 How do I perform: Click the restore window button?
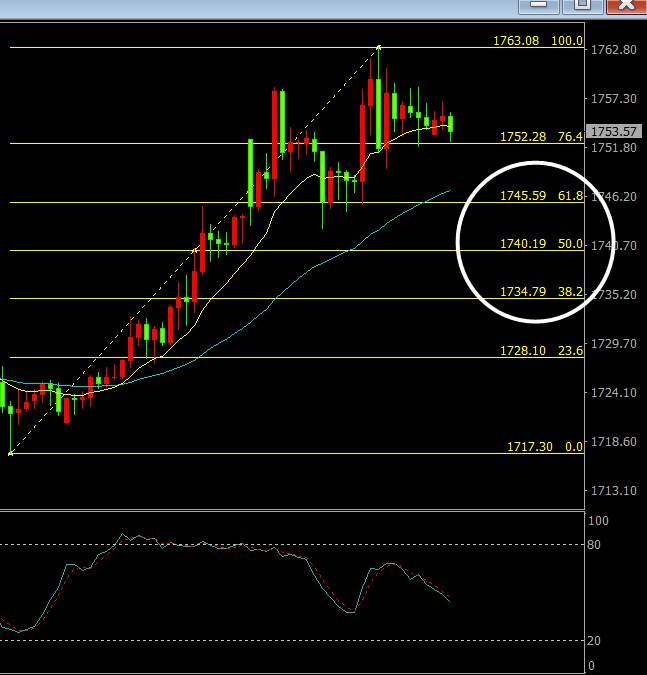(582, 6)
